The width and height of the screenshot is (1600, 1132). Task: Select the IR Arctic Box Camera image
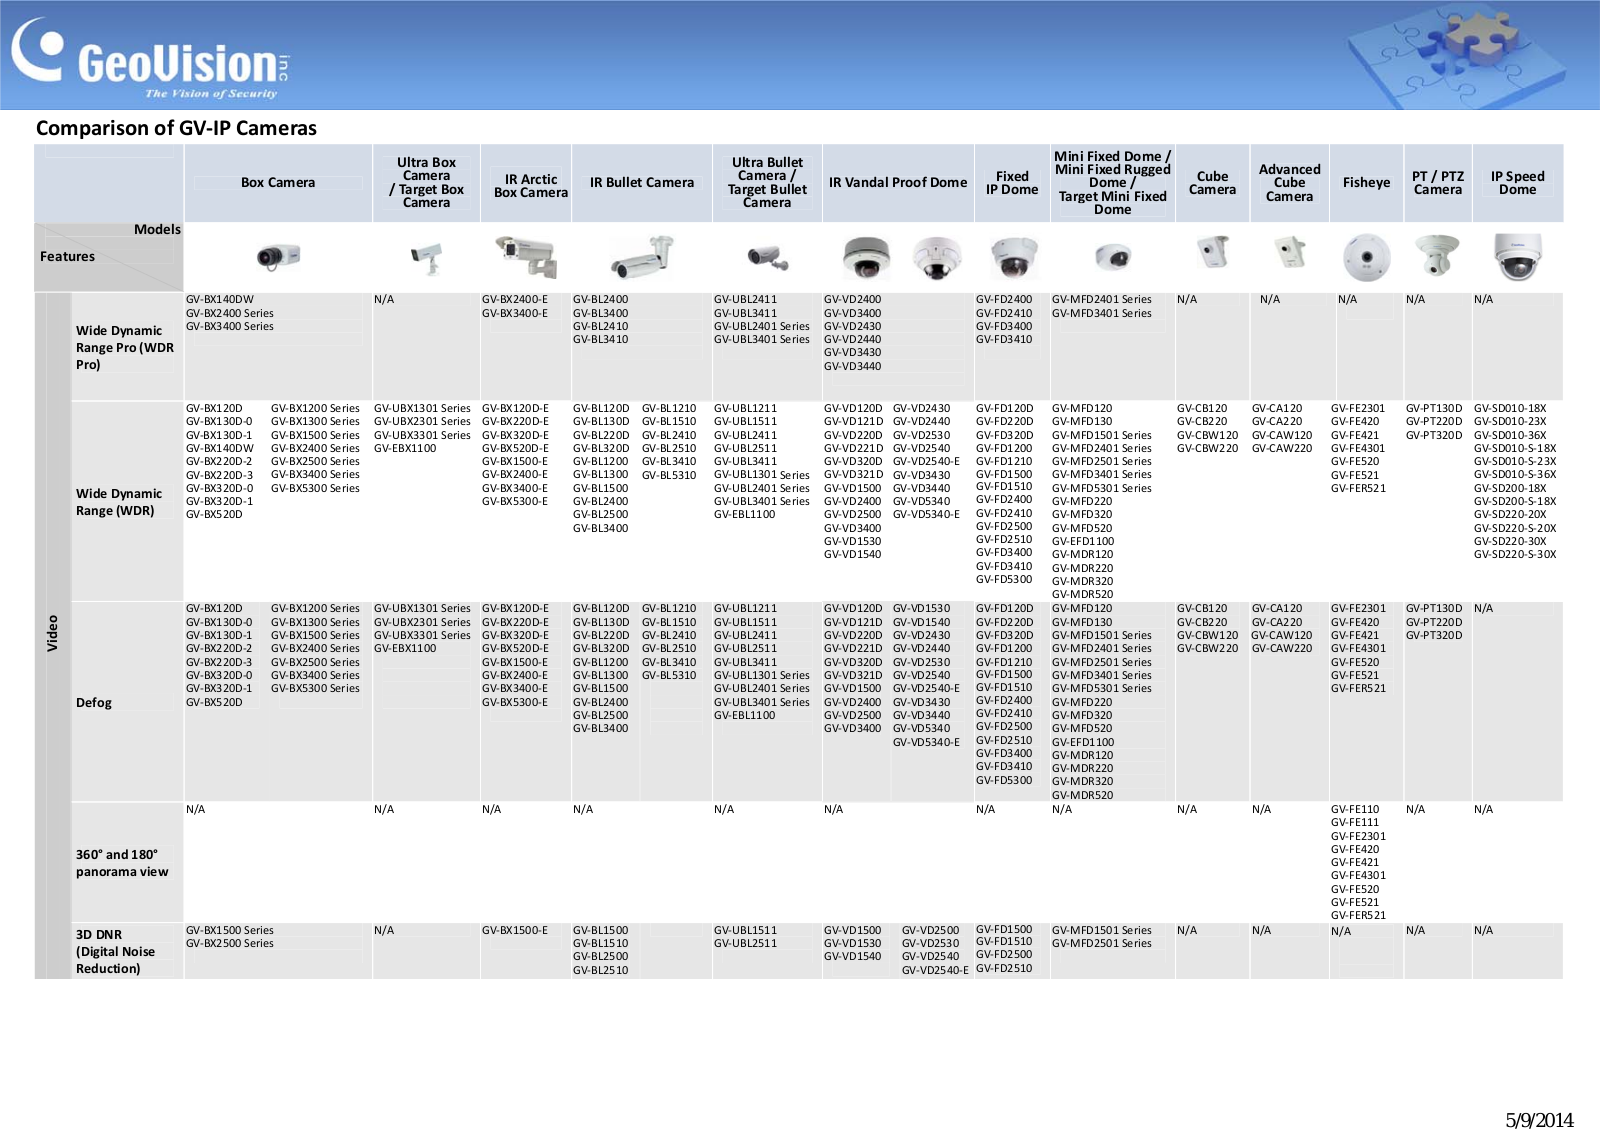[x=526, y=256]
